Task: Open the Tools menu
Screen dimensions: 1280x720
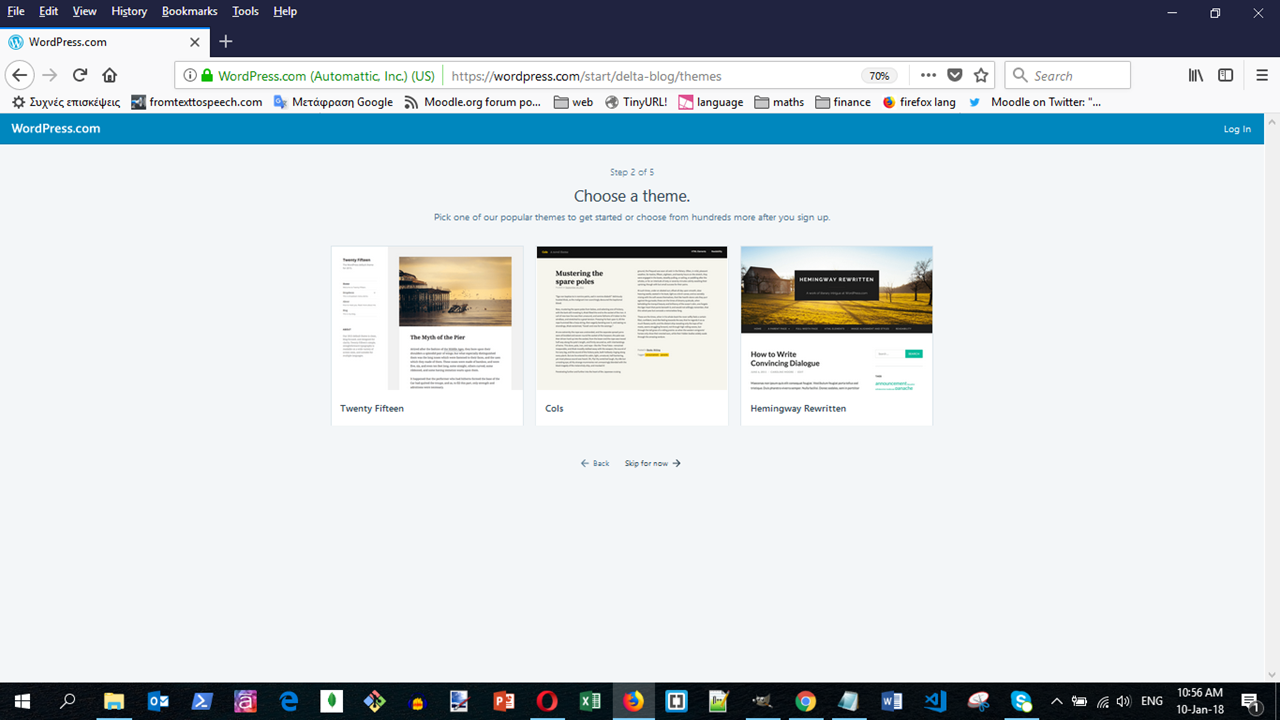Action: click(x=245, y=11)
